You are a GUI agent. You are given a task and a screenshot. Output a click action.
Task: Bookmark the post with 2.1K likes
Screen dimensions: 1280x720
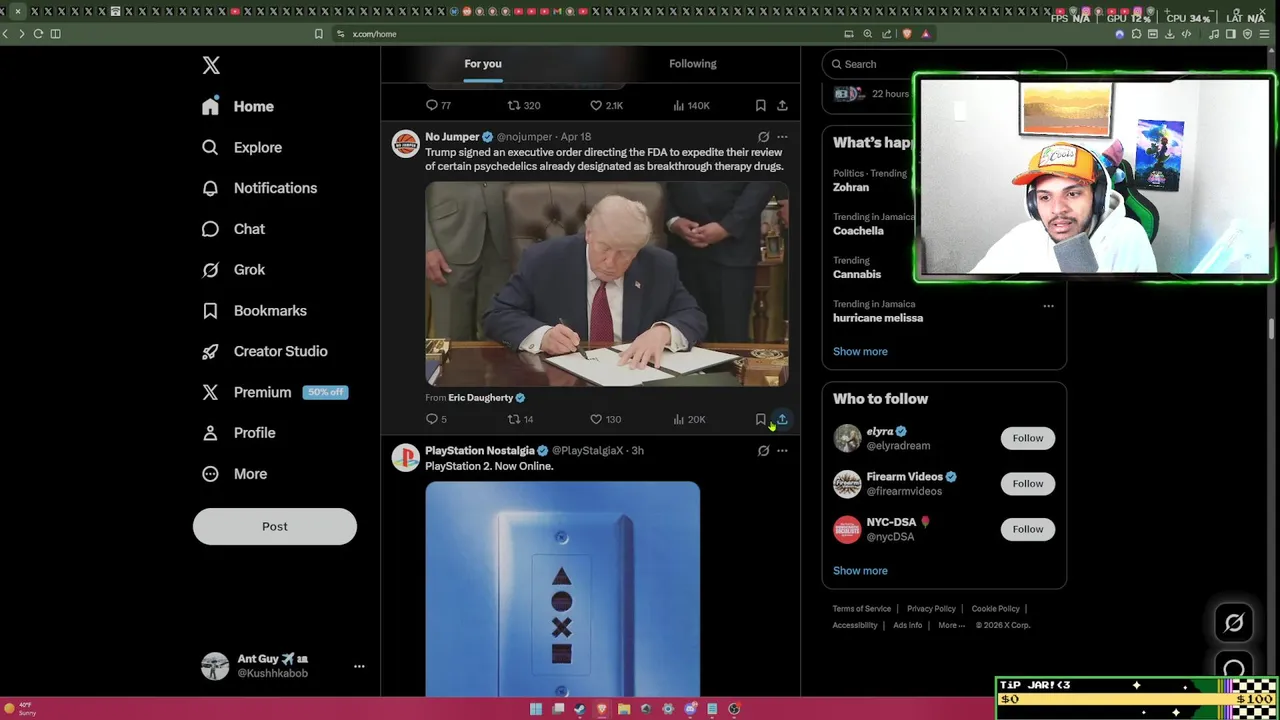pos(761,105)
